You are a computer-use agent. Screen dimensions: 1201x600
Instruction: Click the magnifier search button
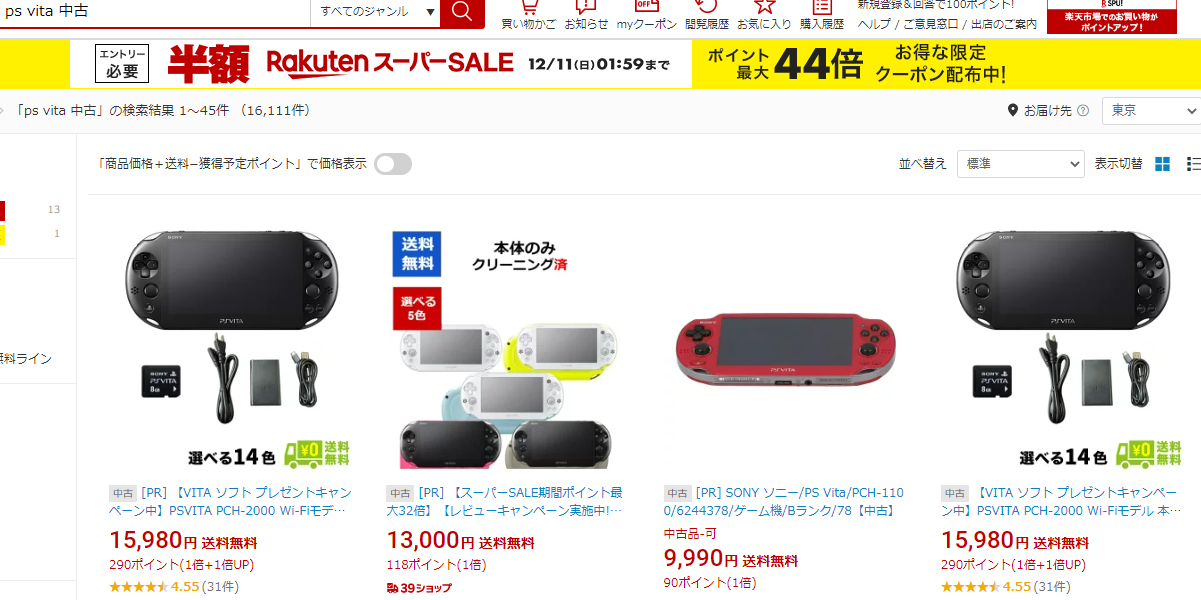[462, 12]
